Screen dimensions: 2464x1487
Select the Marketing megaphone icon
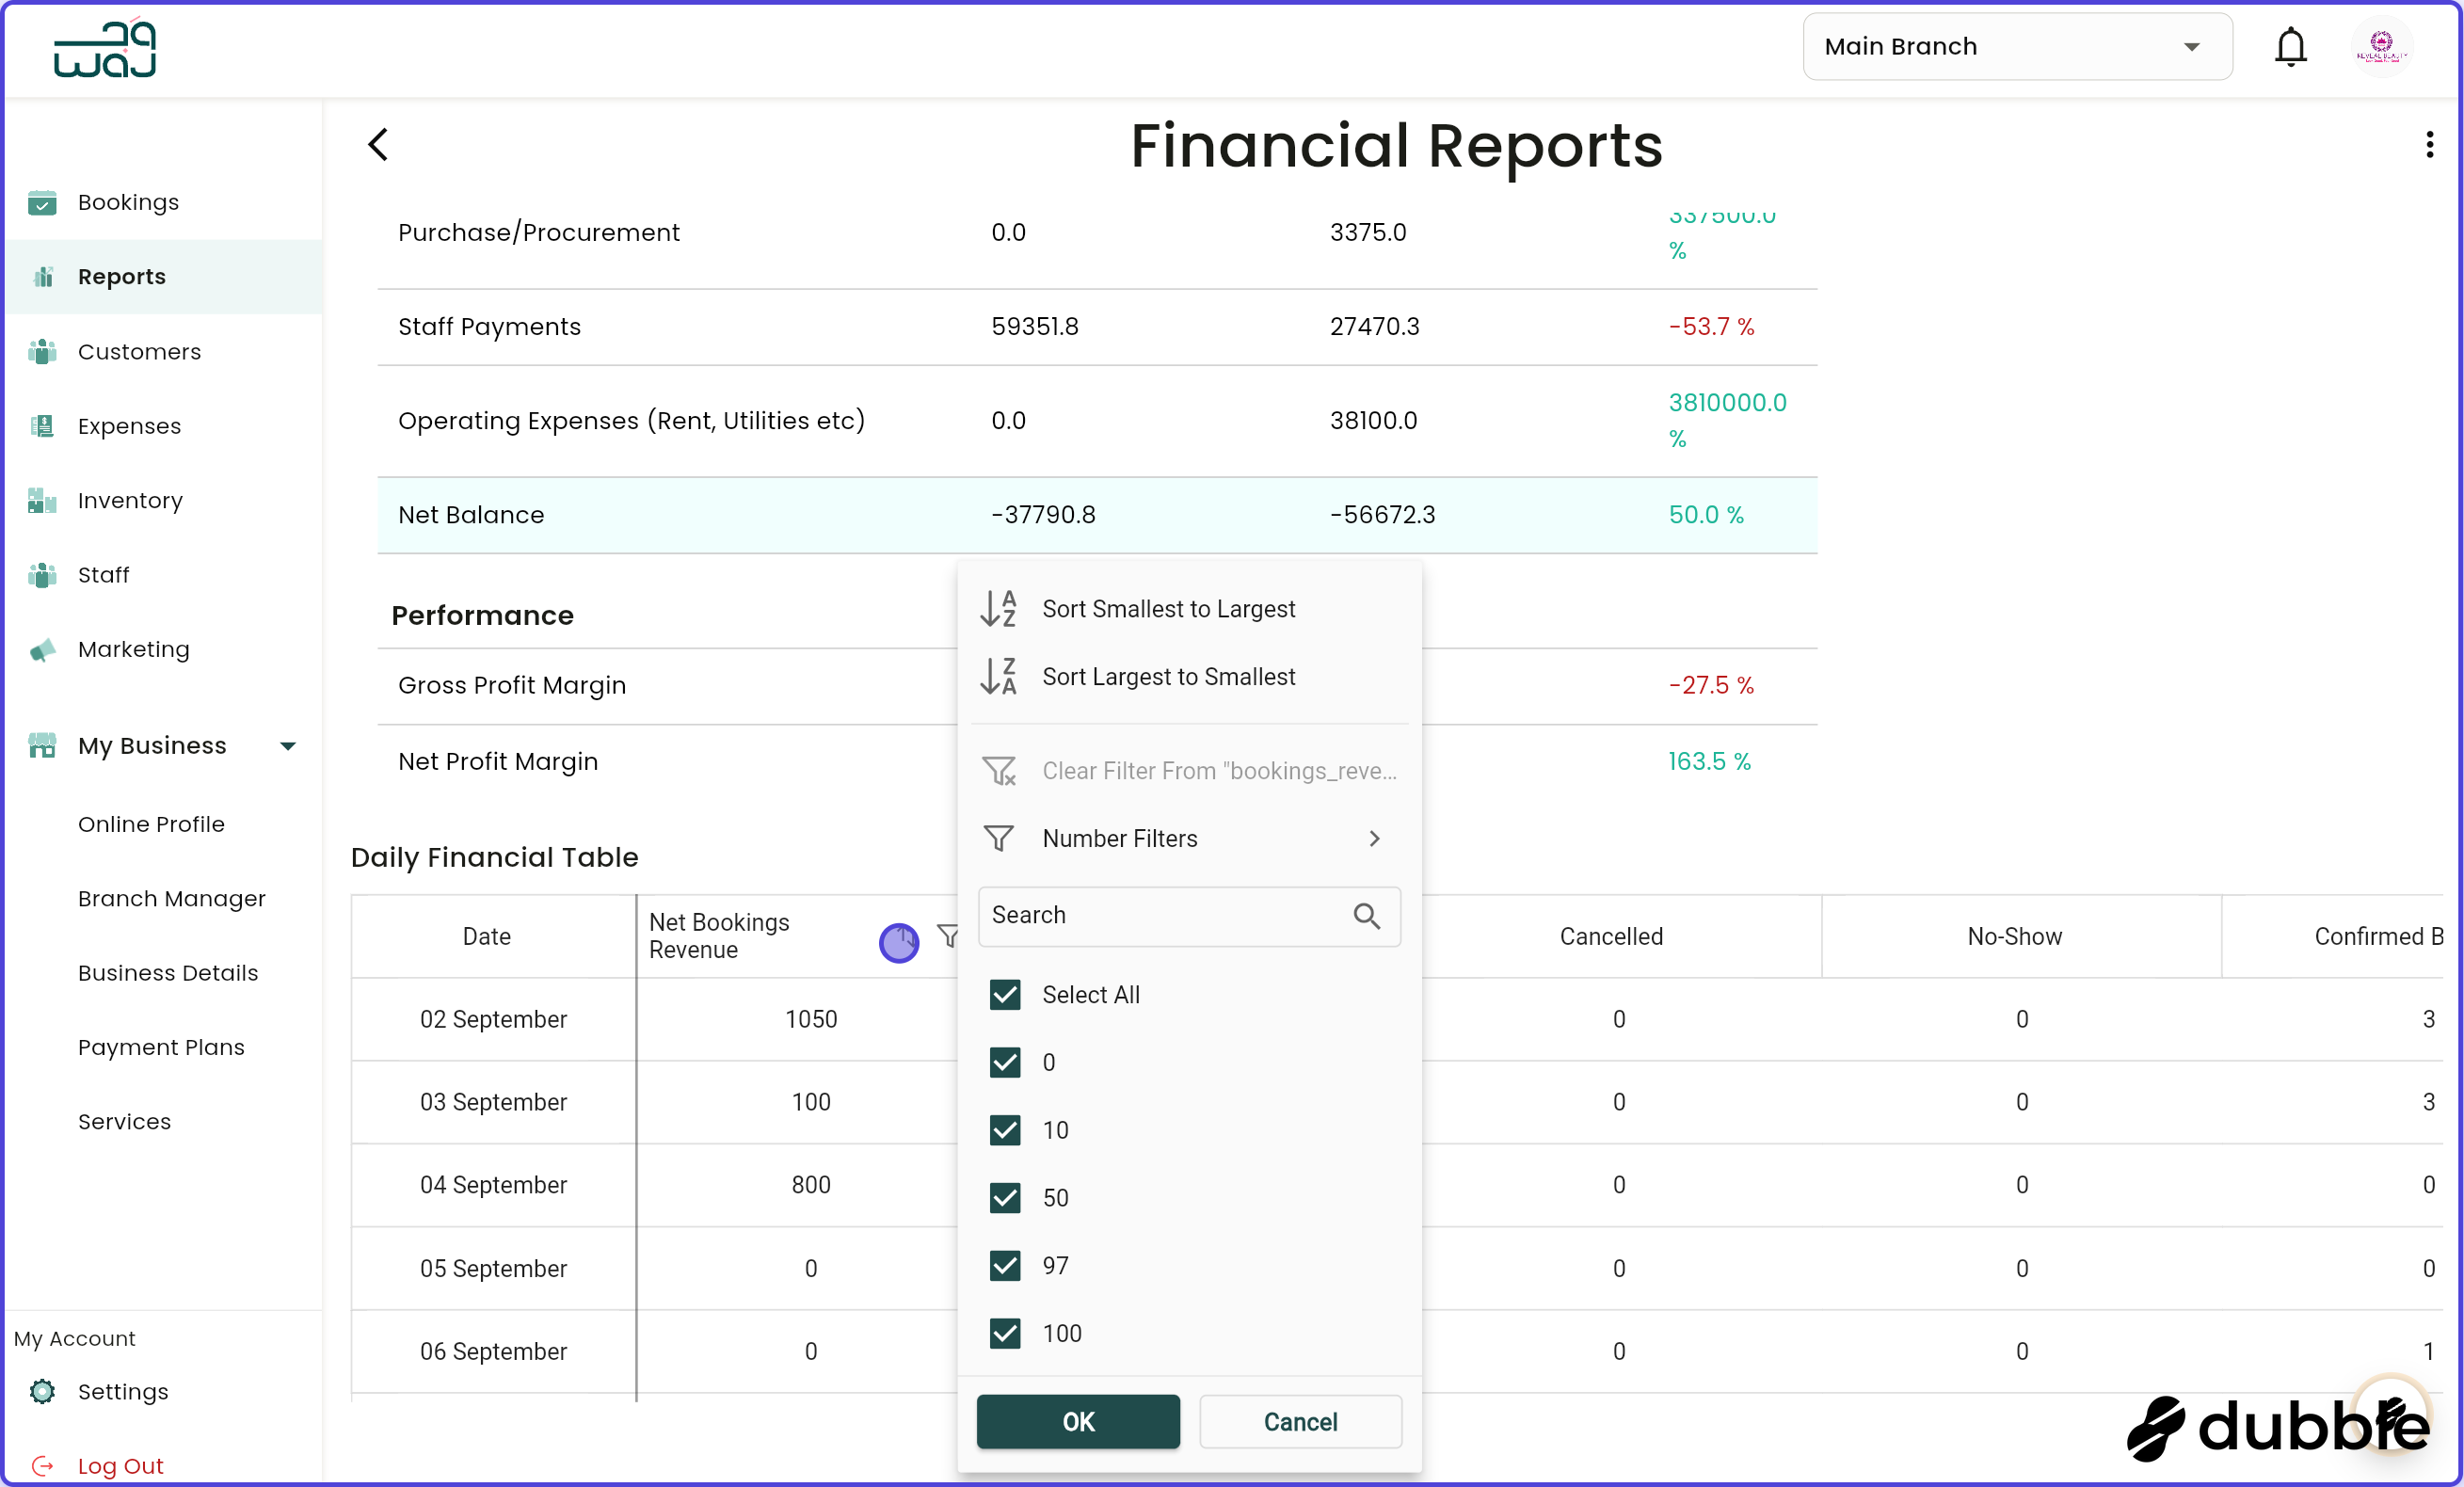tap(42, 650)
